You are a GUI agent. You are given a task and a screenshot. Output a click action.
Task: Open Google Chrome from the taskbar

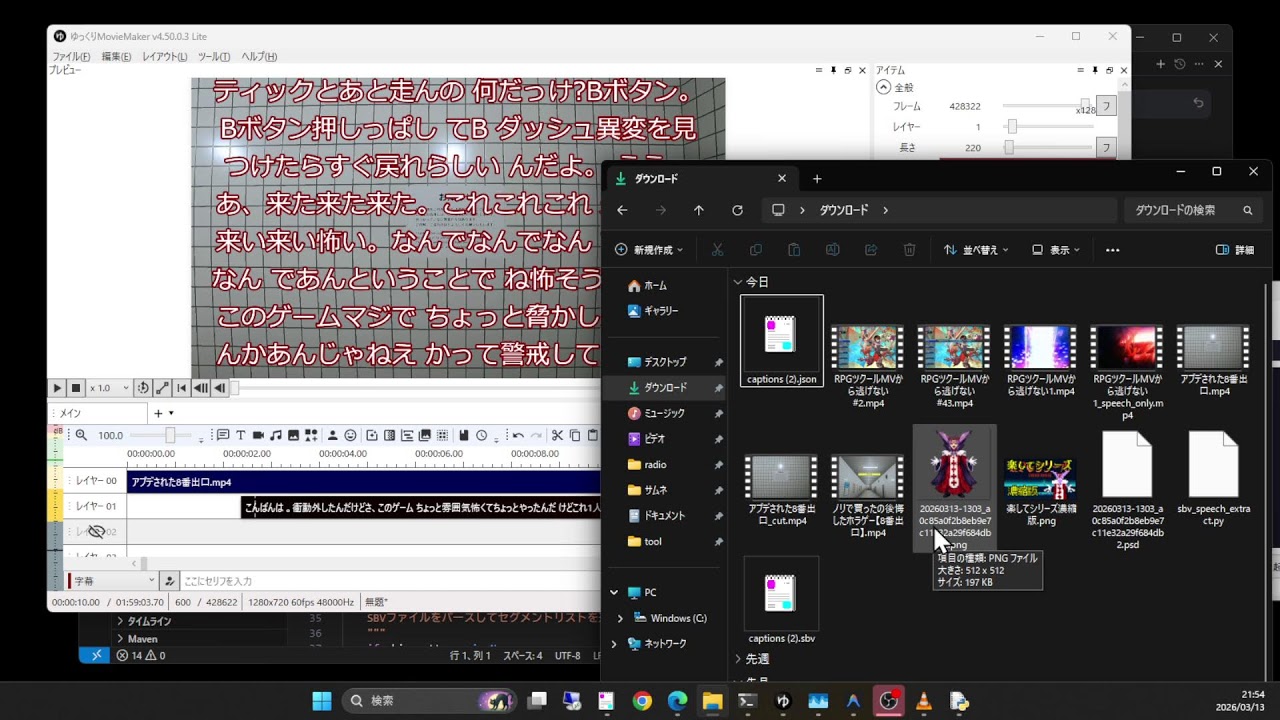642,701
